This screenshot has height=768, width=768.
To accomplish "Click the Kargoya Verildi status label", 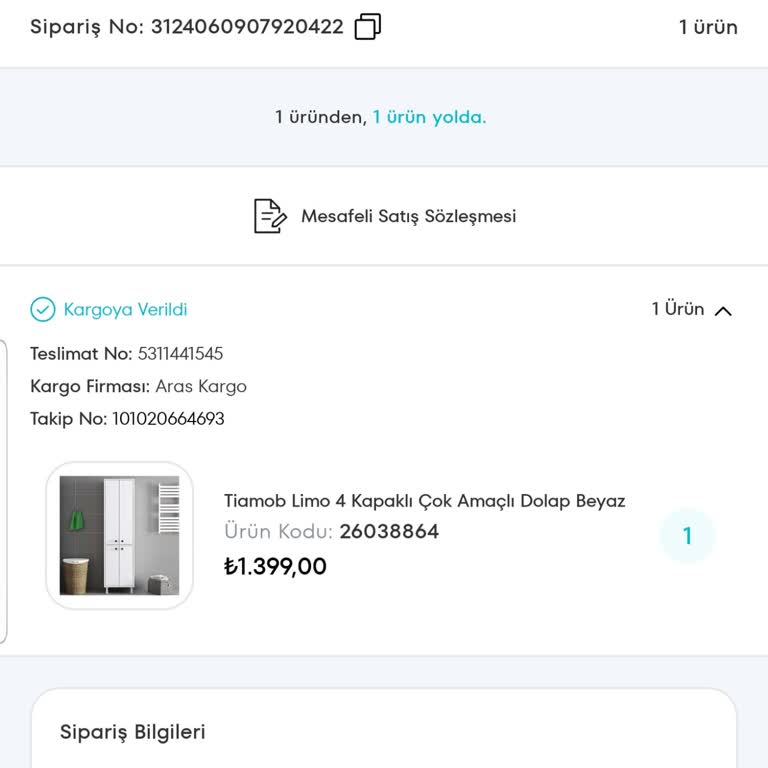I will pyautogui.click(x=125, y=310).
